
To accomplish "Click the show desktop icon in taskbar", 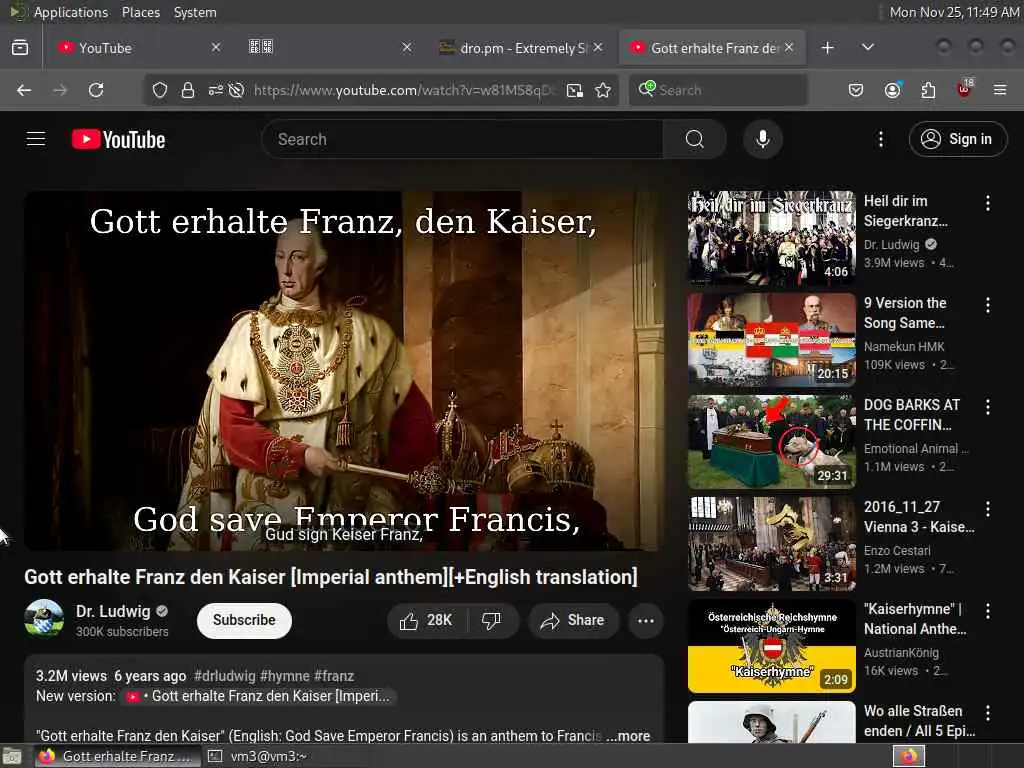I will click(12, 757).
